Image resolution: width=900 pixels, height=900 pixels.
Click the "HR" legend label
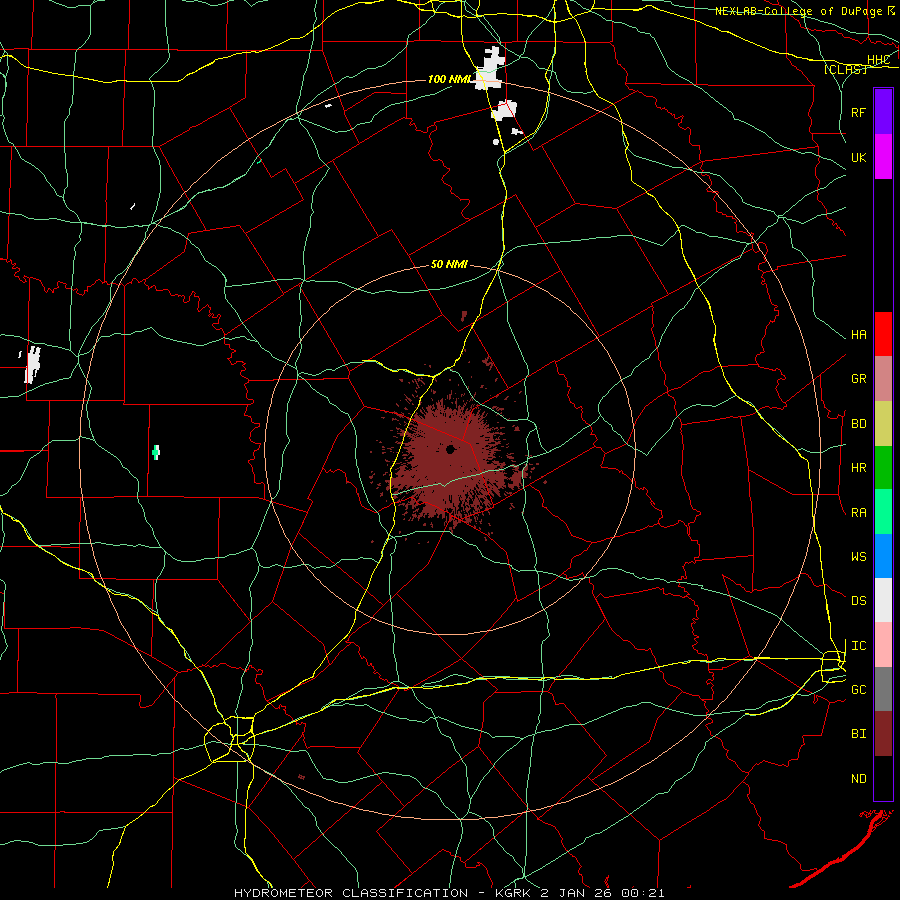pyautogui.click(x=859, y=468)
